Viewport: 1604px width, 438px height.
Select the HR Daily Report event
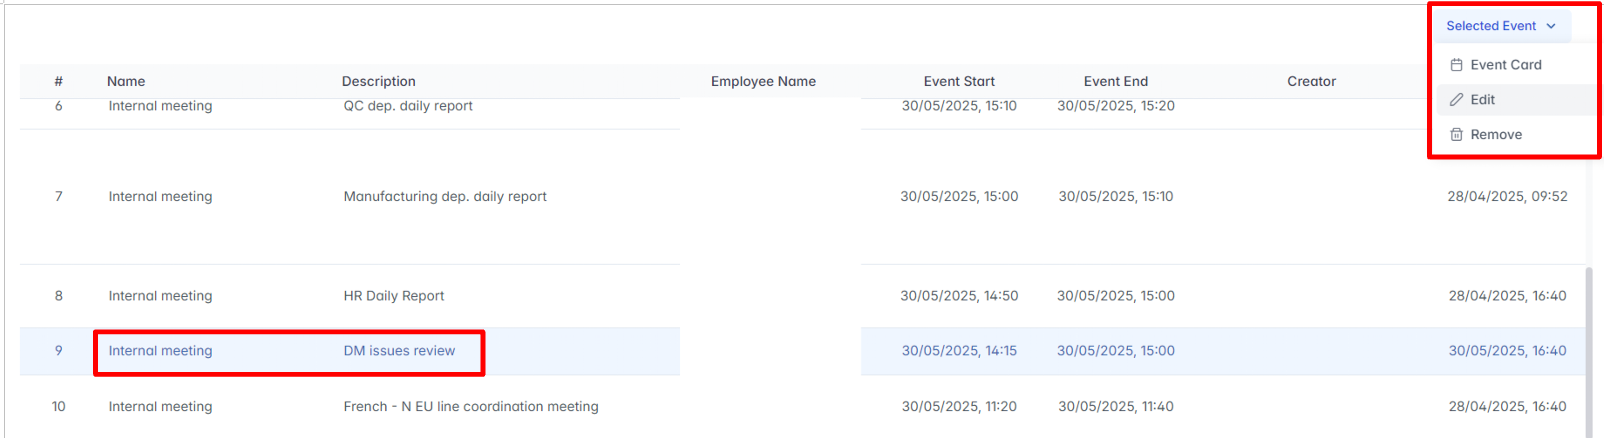tap(394, 296)
